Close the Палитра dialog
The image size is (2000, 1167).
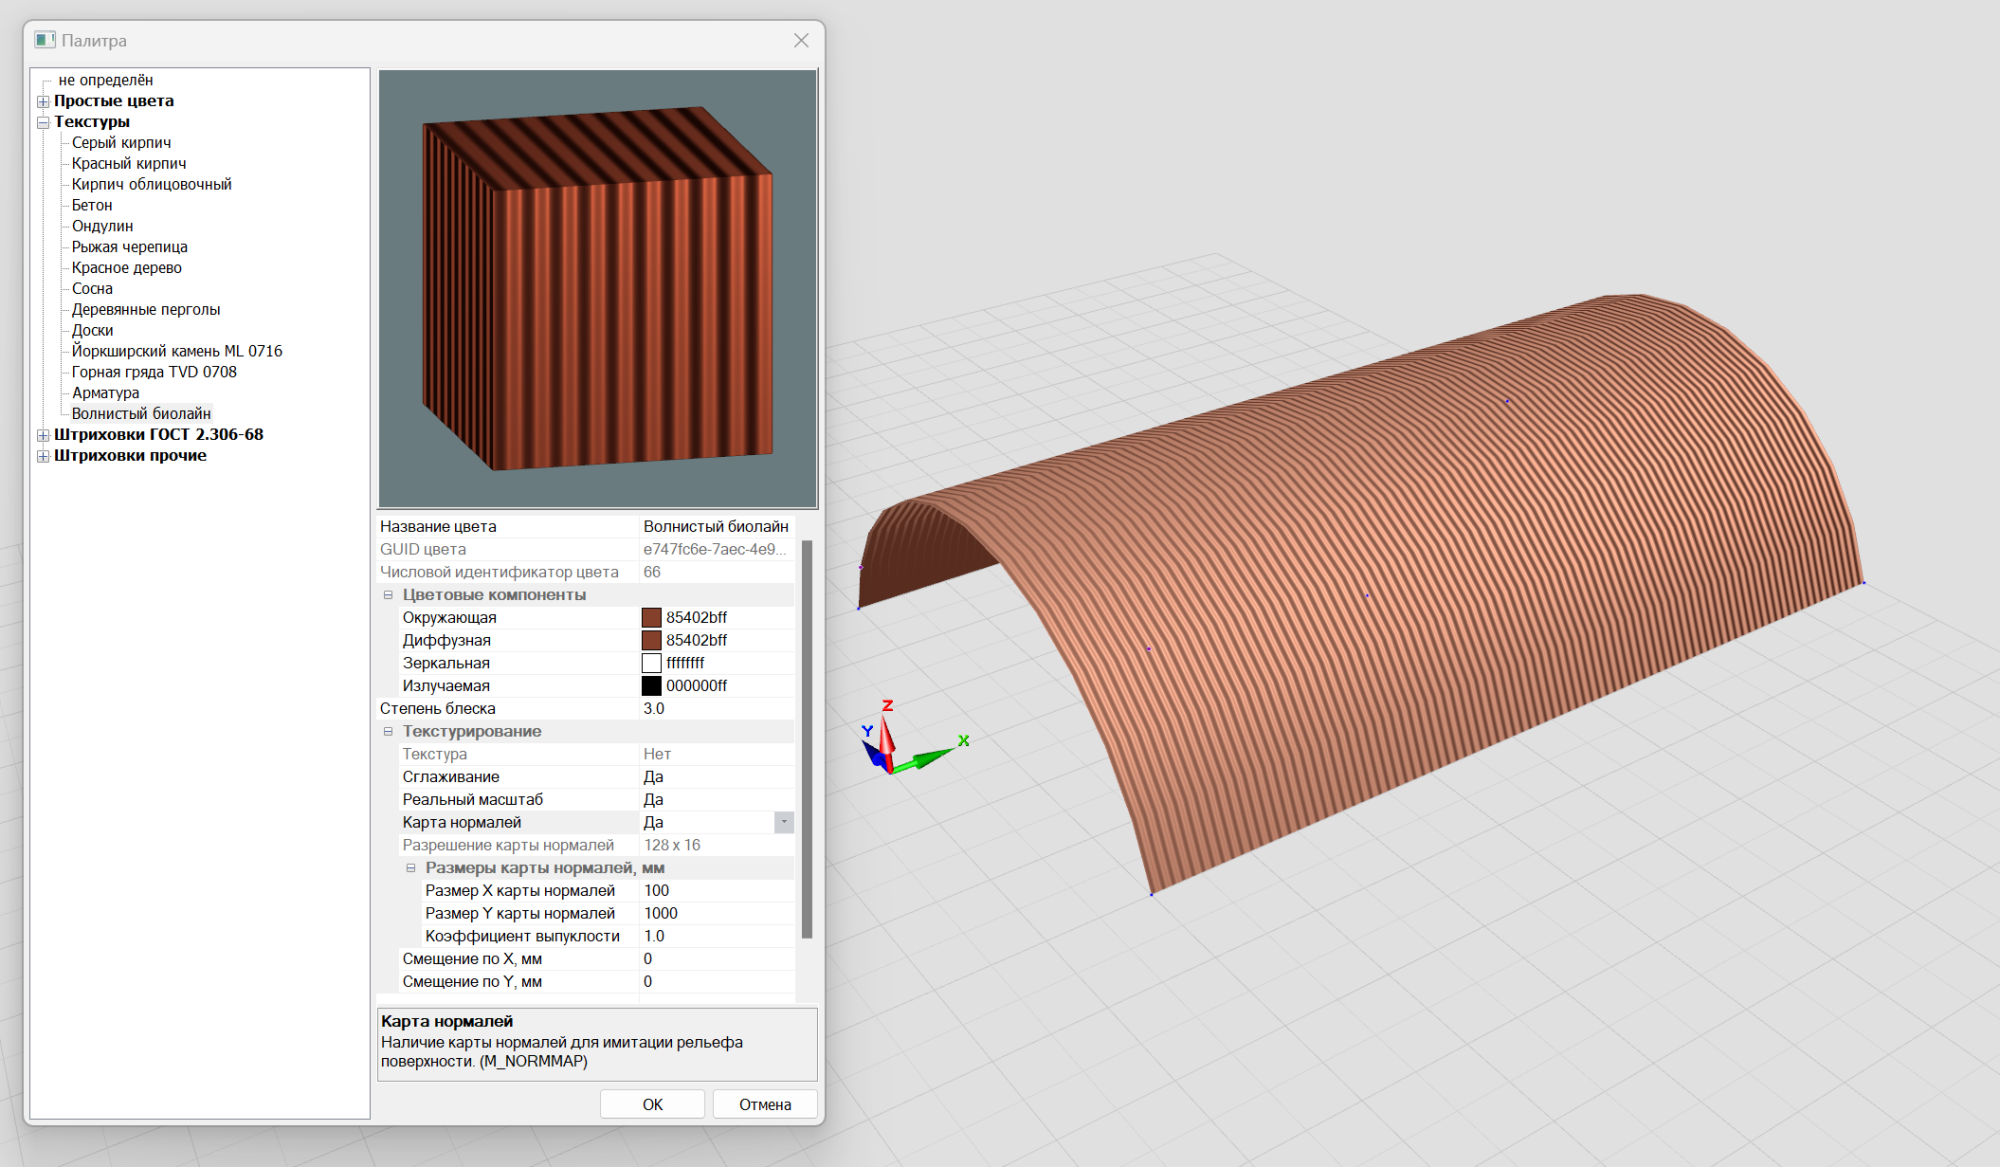(801, 40)
